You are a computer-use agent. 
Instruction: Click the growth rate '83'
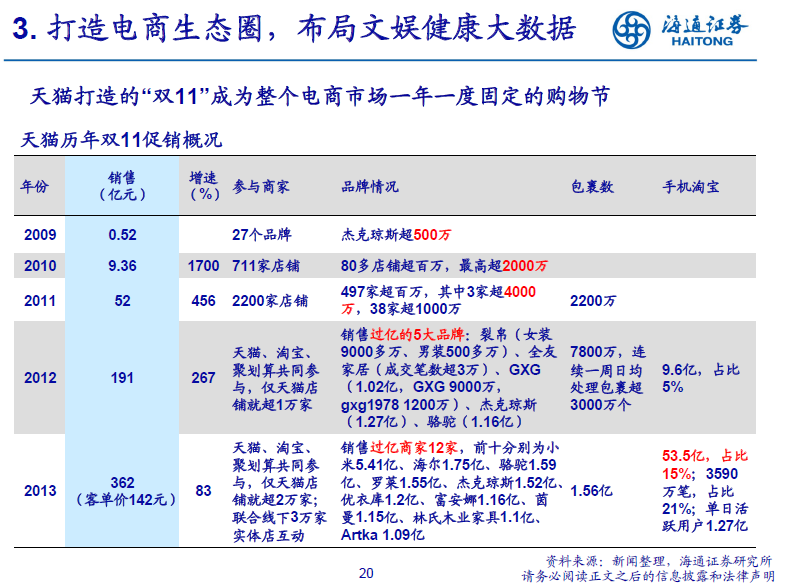tap(203, 491)
